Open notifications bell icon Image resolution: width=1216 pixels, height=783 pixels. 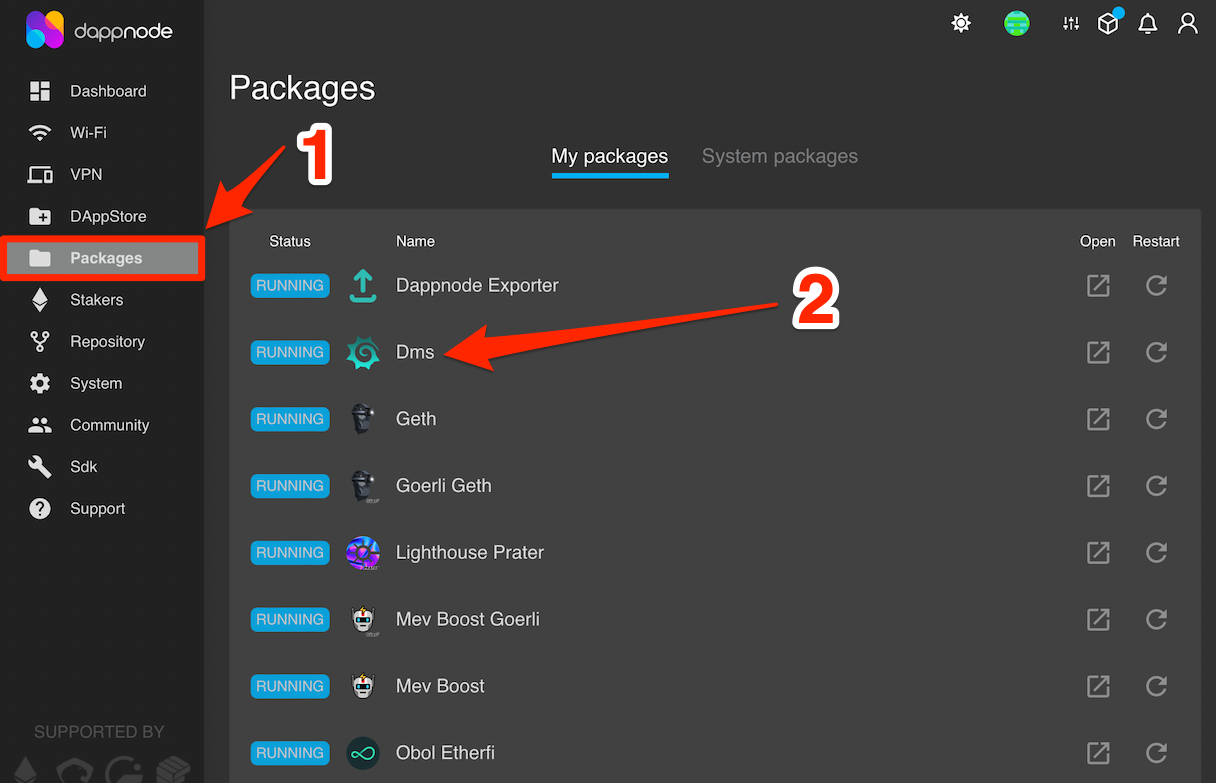[x=1148, y=24]
